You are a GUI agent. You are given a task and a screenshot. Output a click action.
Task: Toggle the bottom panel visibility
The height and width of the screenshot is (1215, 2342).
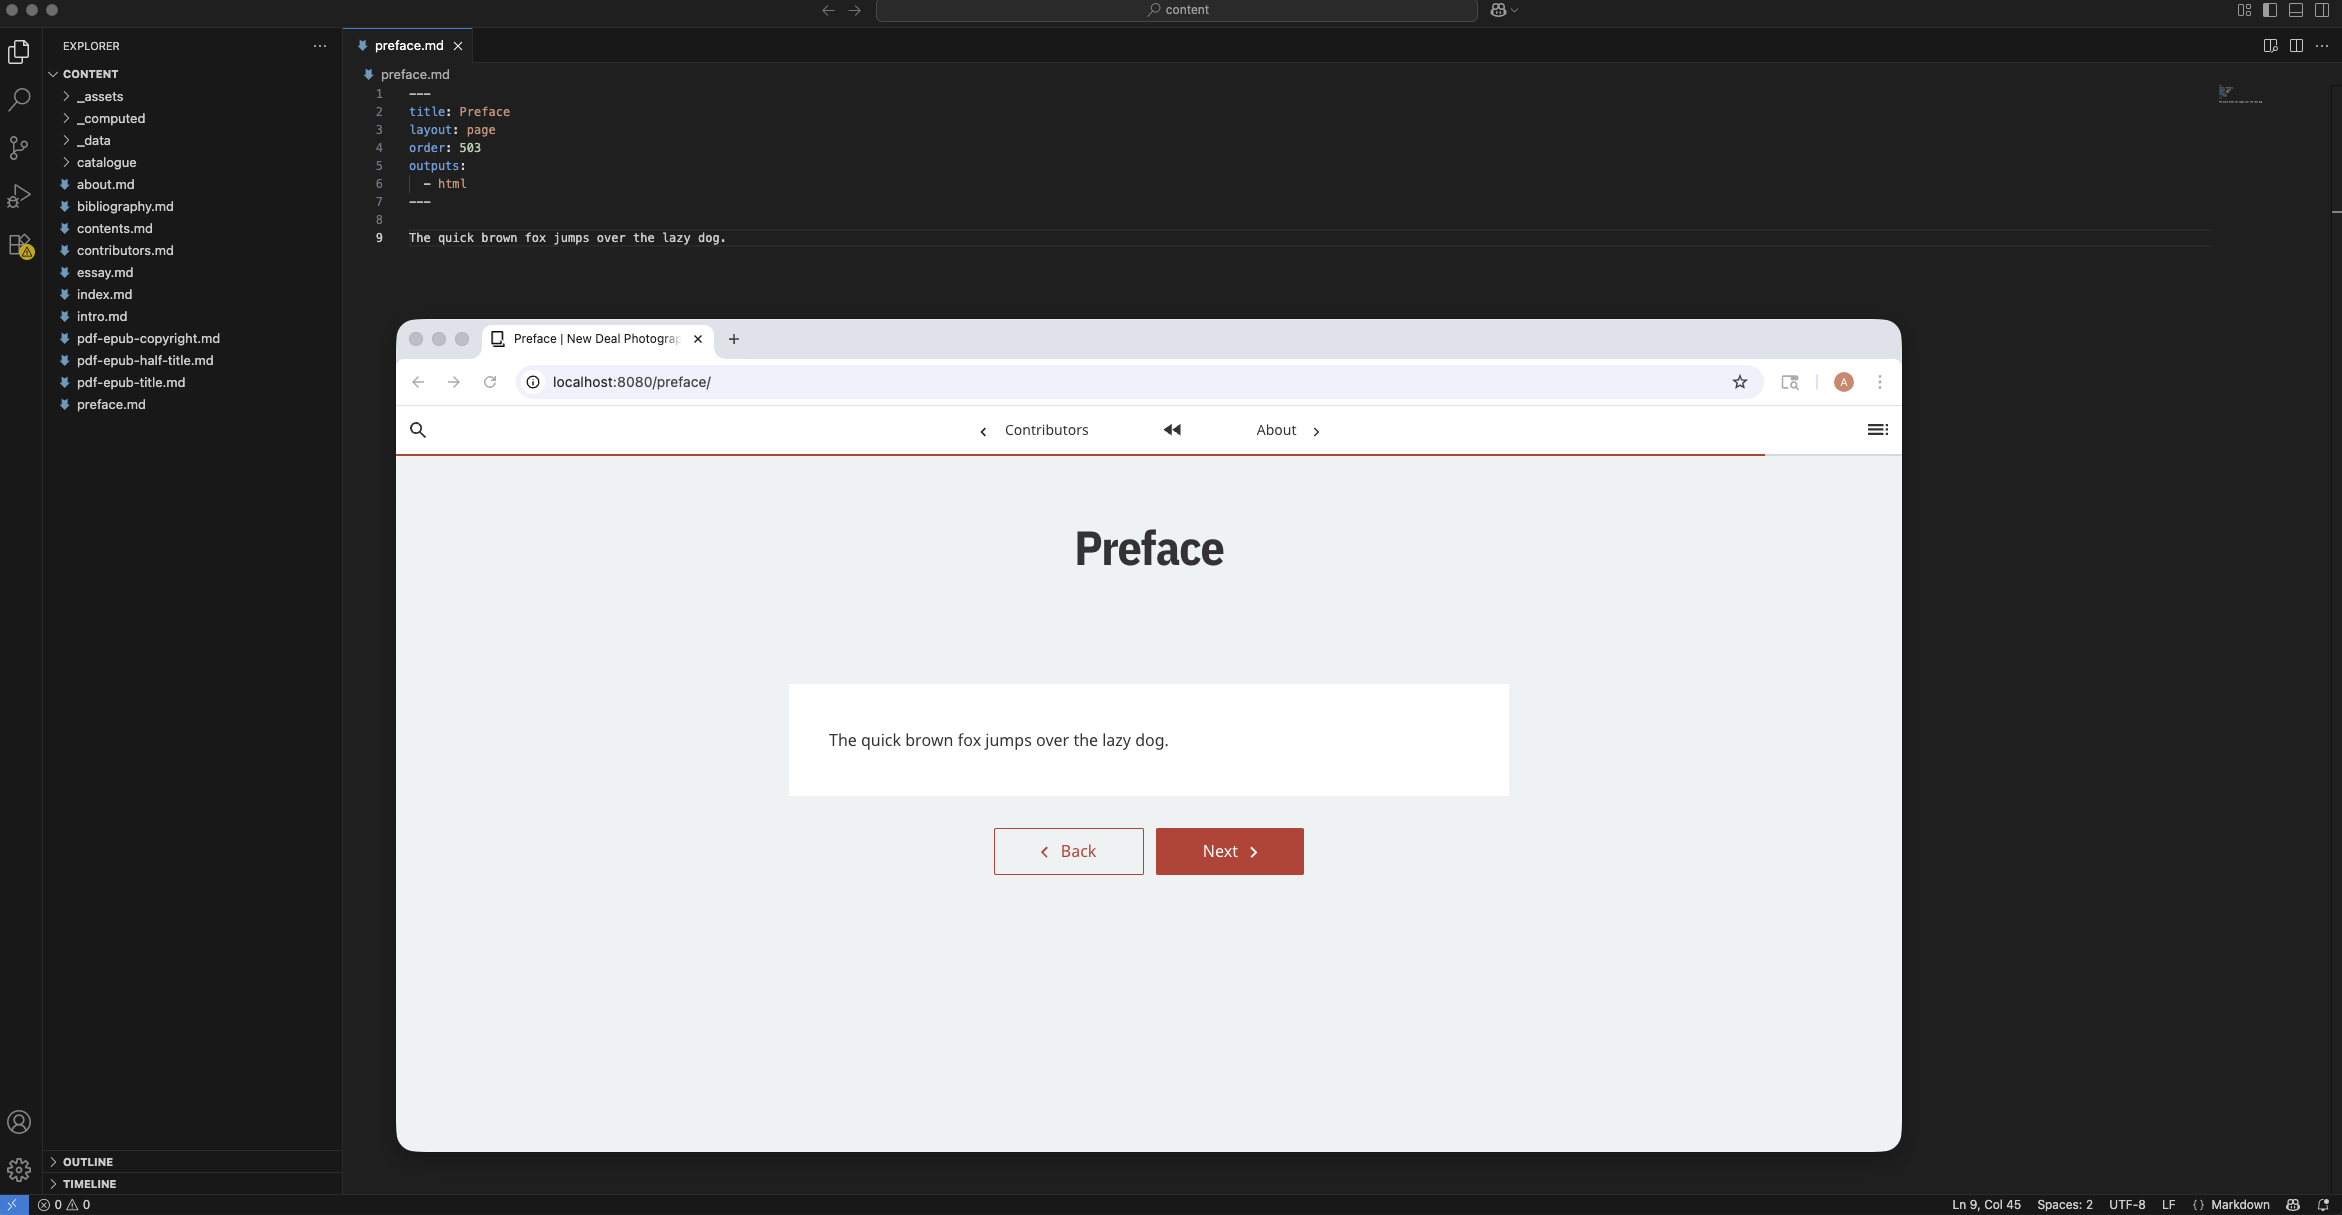(x=2296, y=10)
